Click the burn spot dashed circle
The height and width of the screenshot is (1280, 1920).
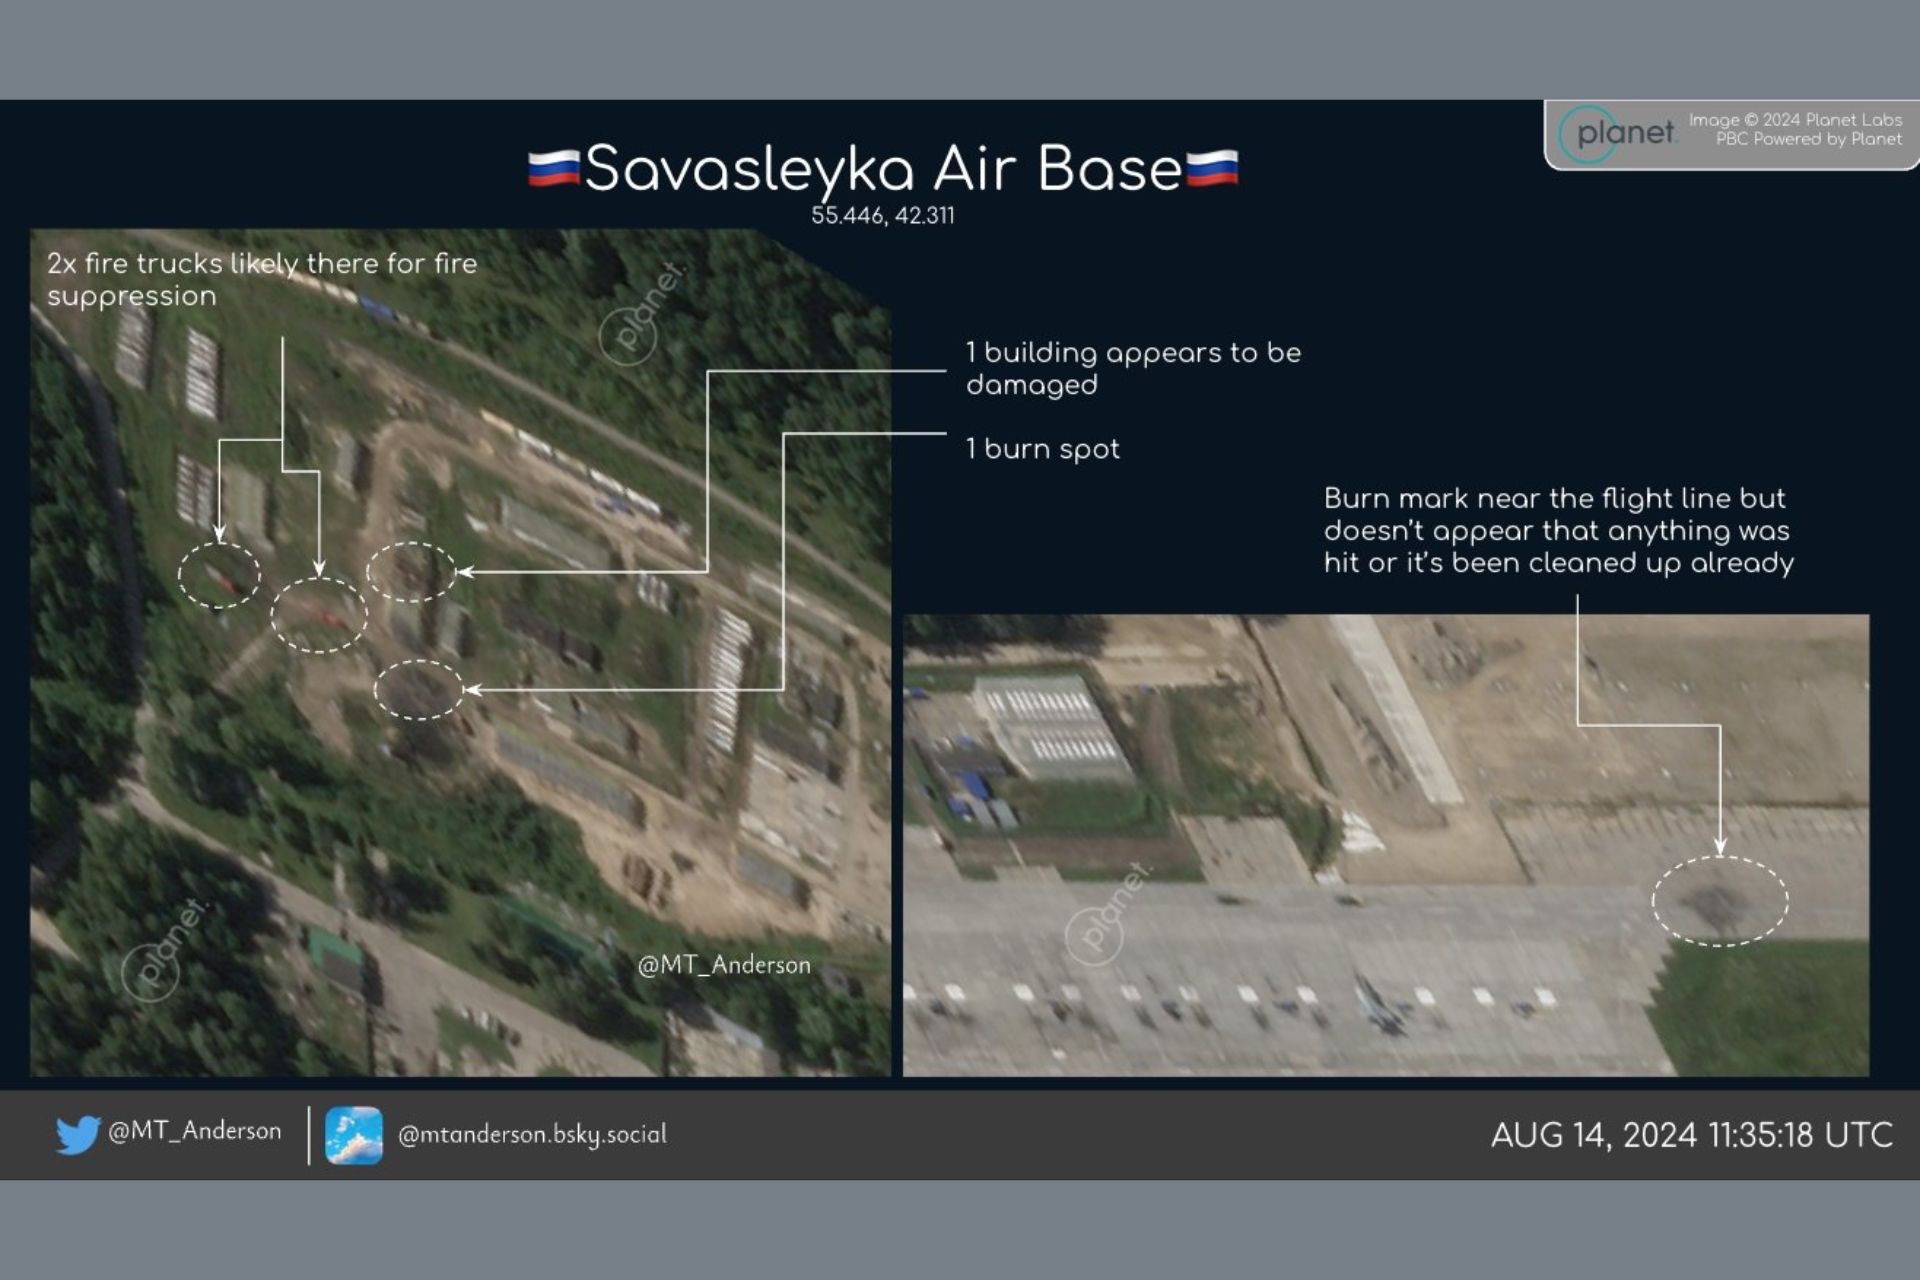(419, 689)
